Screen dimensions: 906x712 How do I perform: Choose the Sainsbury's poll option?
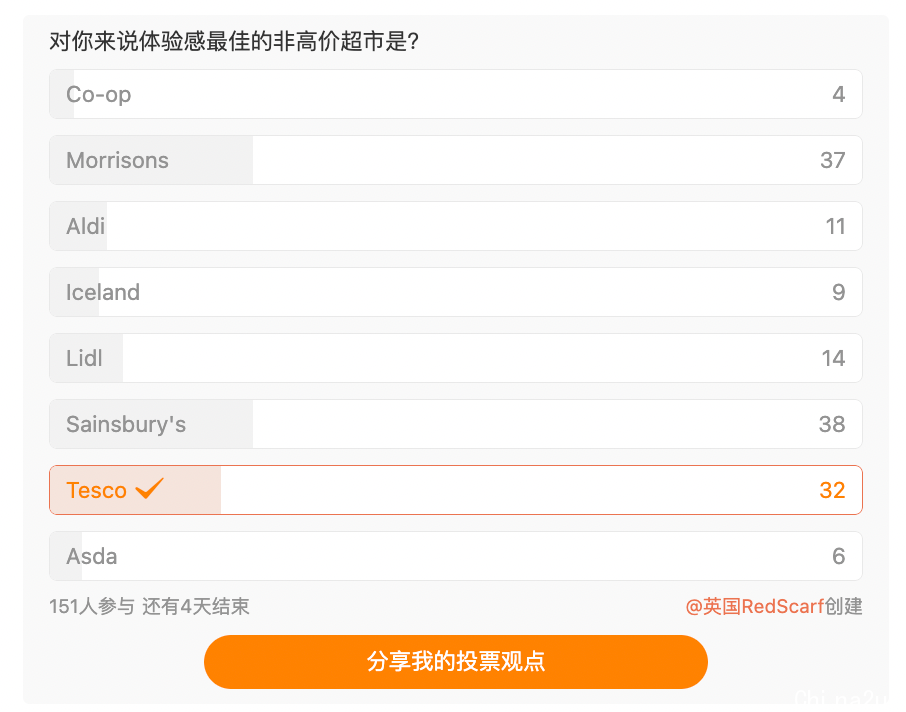point(455,425)
